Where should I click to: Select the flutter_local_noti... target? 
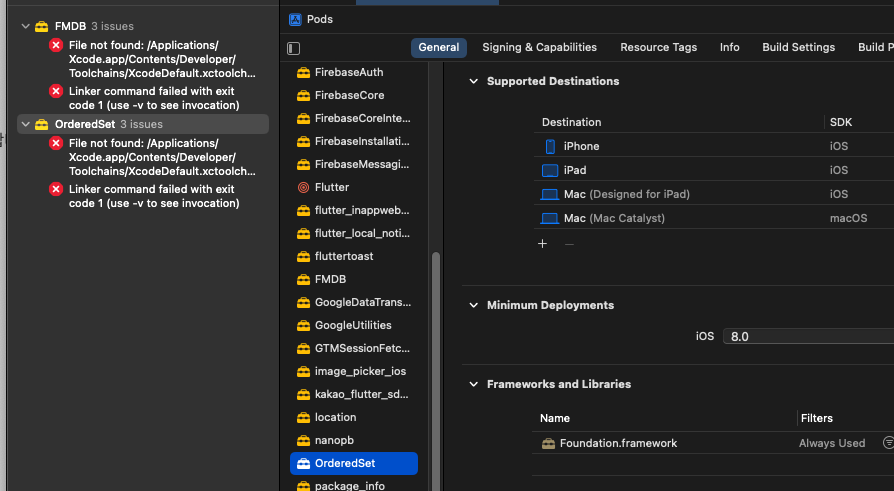pos(354,233)
